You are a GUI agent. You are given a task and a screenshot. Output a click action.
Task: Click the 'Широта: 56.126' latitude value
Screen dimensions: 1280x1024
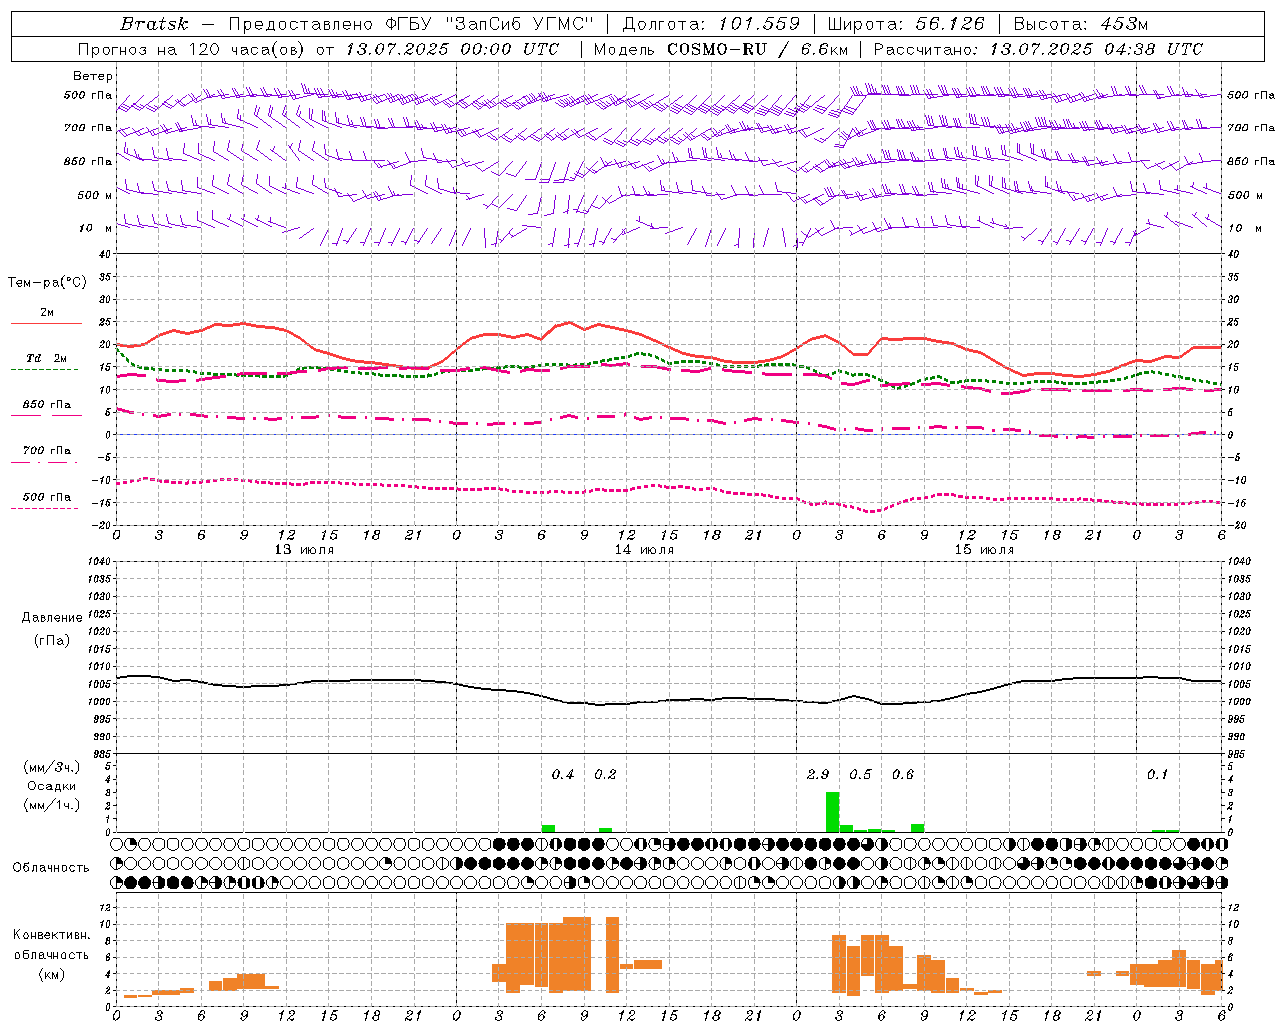[x=906, y=24]
